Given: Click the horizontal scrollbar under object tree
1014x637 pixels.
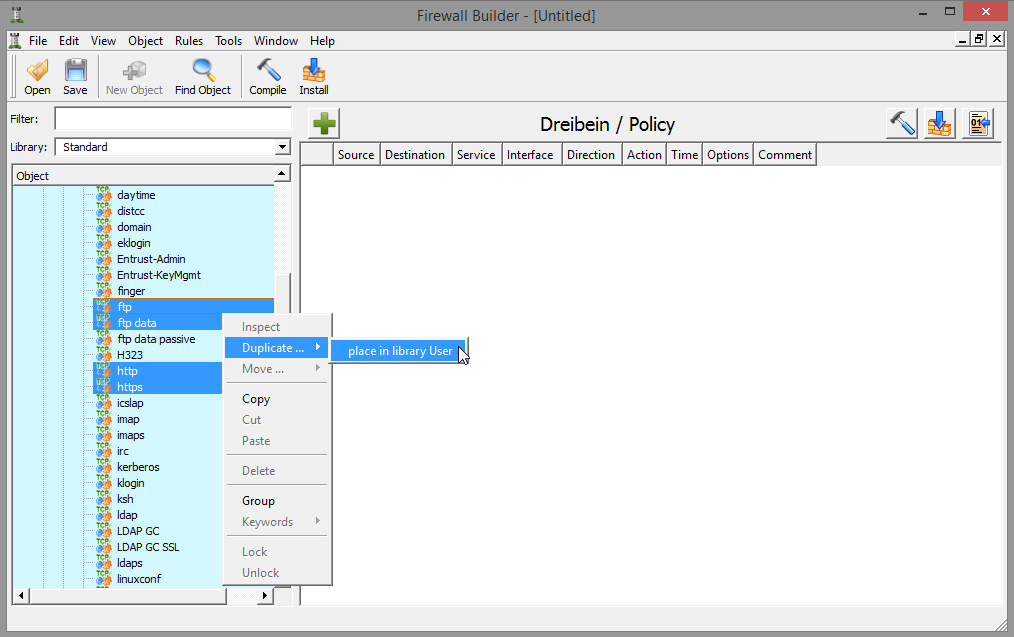Looking at the screenshot, I should pyautogui.click(x=140, y=596).
